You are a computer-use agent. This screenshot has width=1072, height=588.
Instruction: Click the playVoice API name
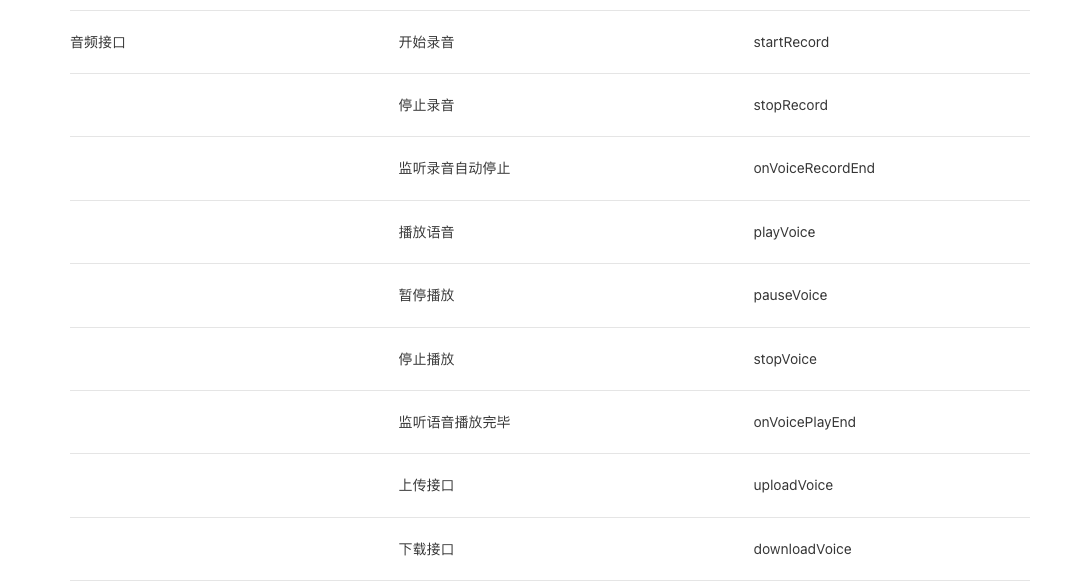784,232
